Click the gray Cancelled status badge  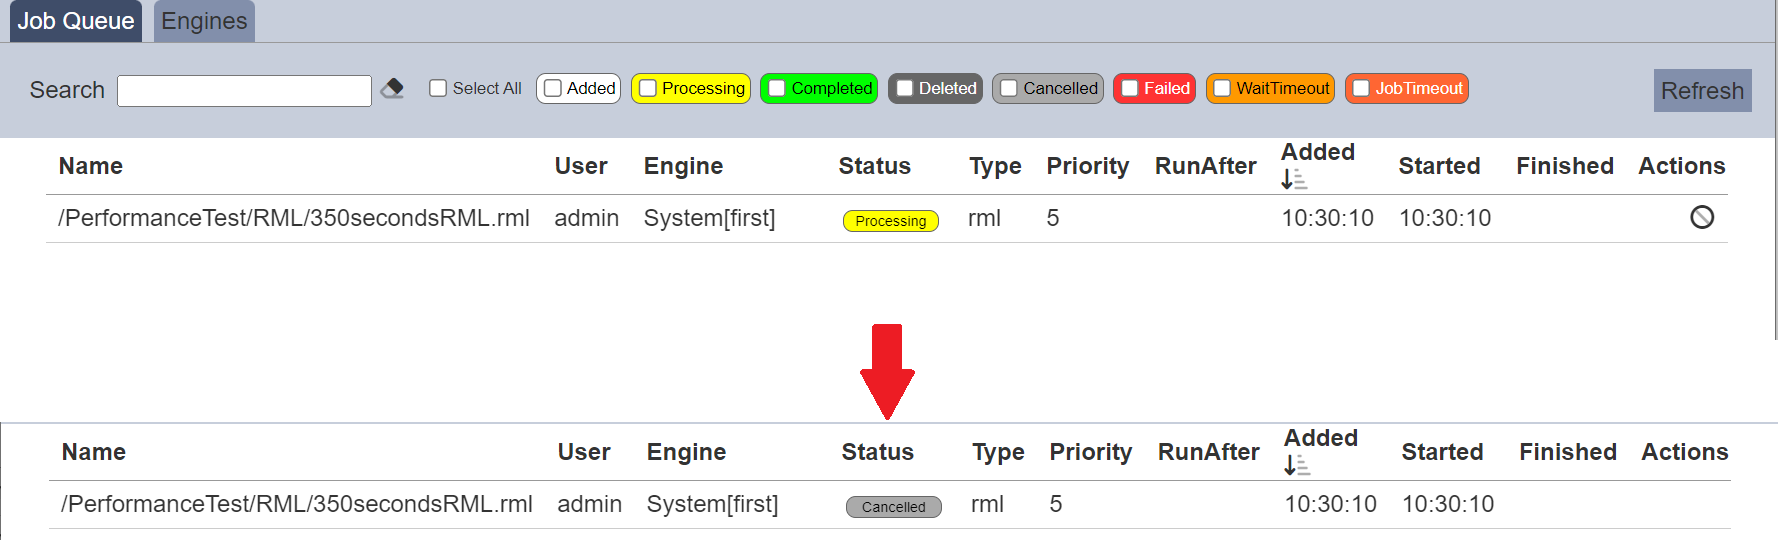click(894, 507)
